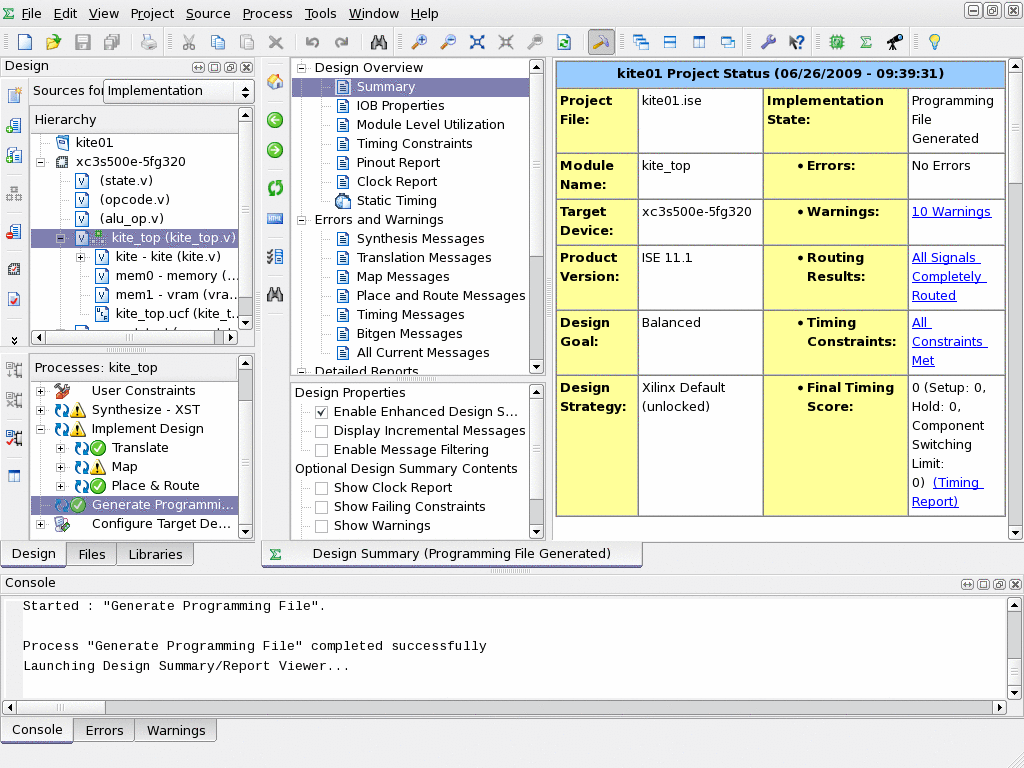Enable Enhanced Design Summary checkbox
The image size is (1024, 768).
(321, 412)
